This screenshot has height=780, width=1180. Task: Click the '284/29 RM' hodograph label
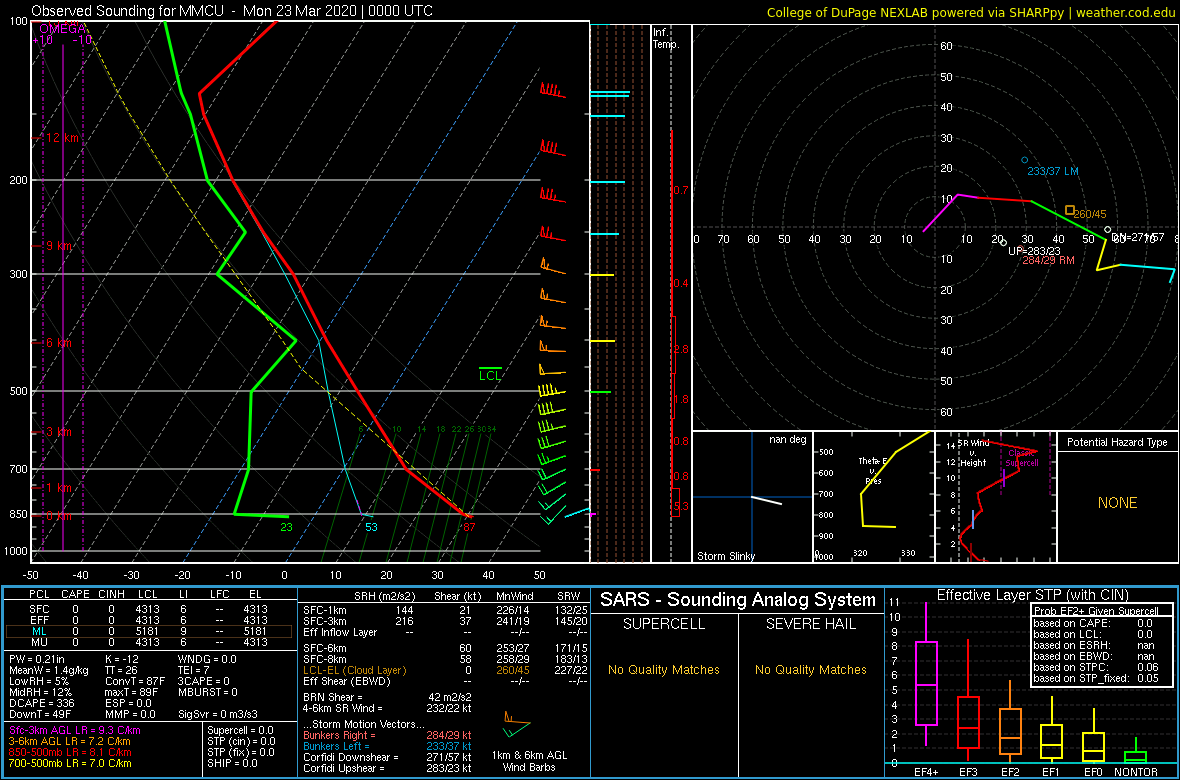[x=1048, y=261]
